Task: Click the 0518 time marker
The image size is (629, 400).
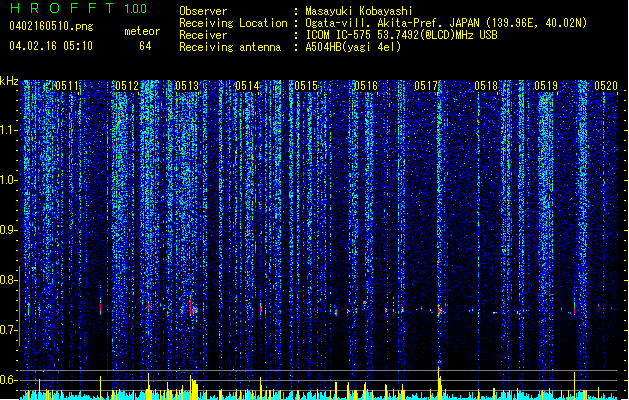Action: (486, 86)
